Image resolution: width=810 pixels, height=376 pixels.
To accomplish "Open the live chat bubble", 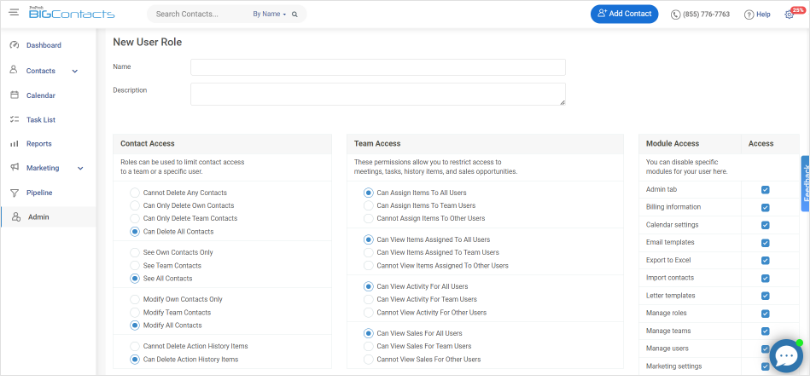I will point(786,356).
